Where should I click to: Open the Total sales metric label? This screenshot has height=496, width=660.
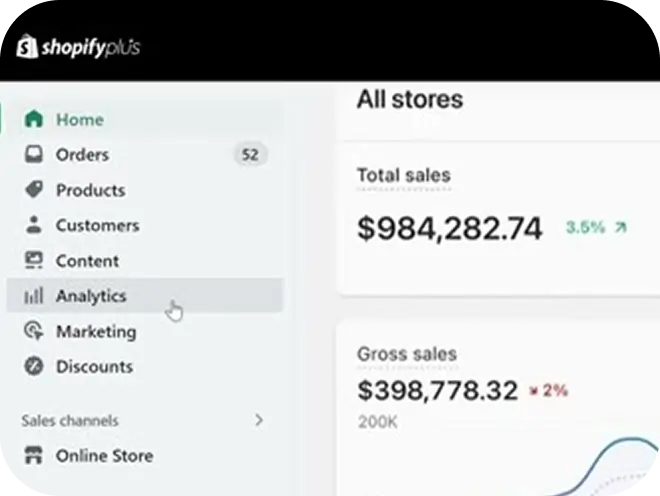pyautogui.click(x=403, y=176)
